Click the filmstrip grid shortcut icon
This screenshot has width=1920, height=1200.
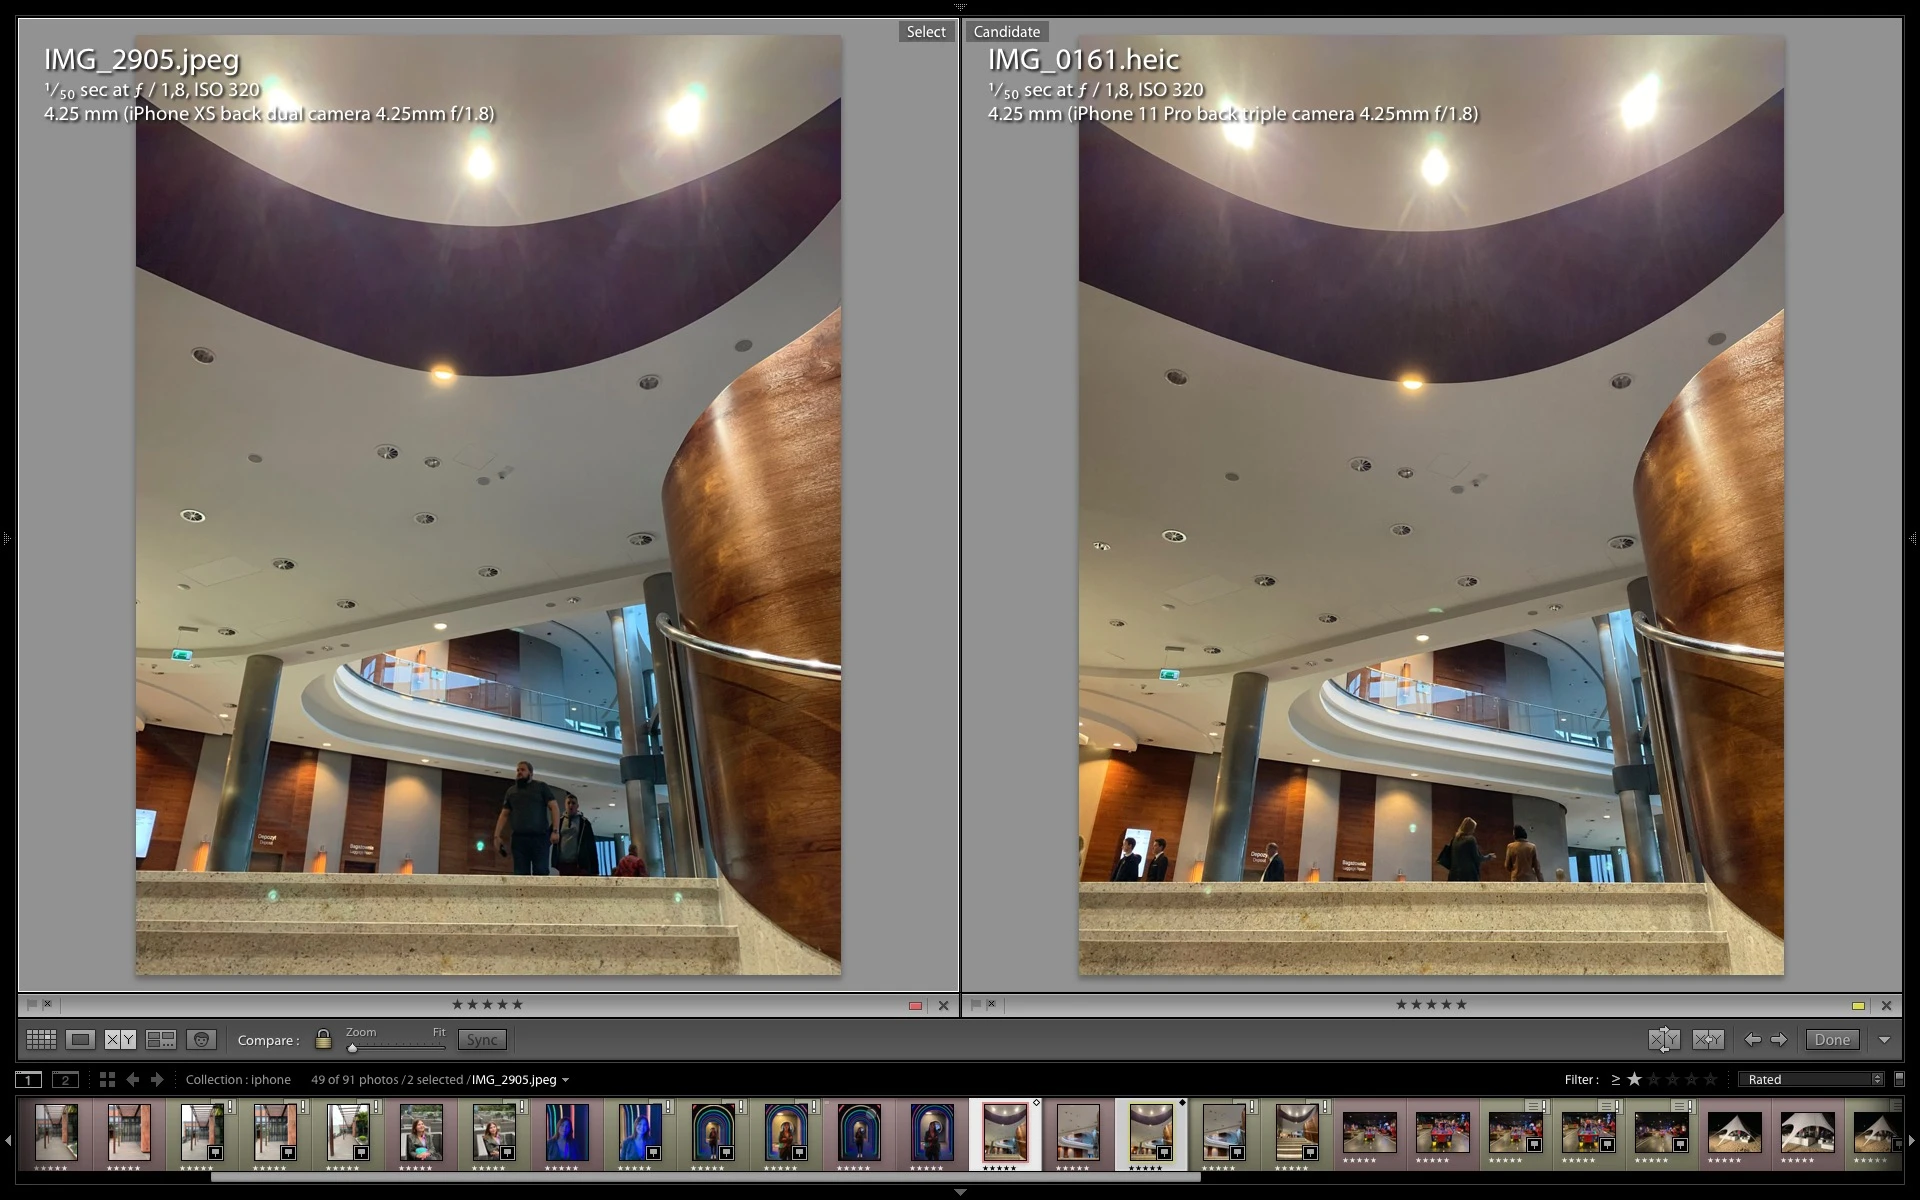(107, 1079)
